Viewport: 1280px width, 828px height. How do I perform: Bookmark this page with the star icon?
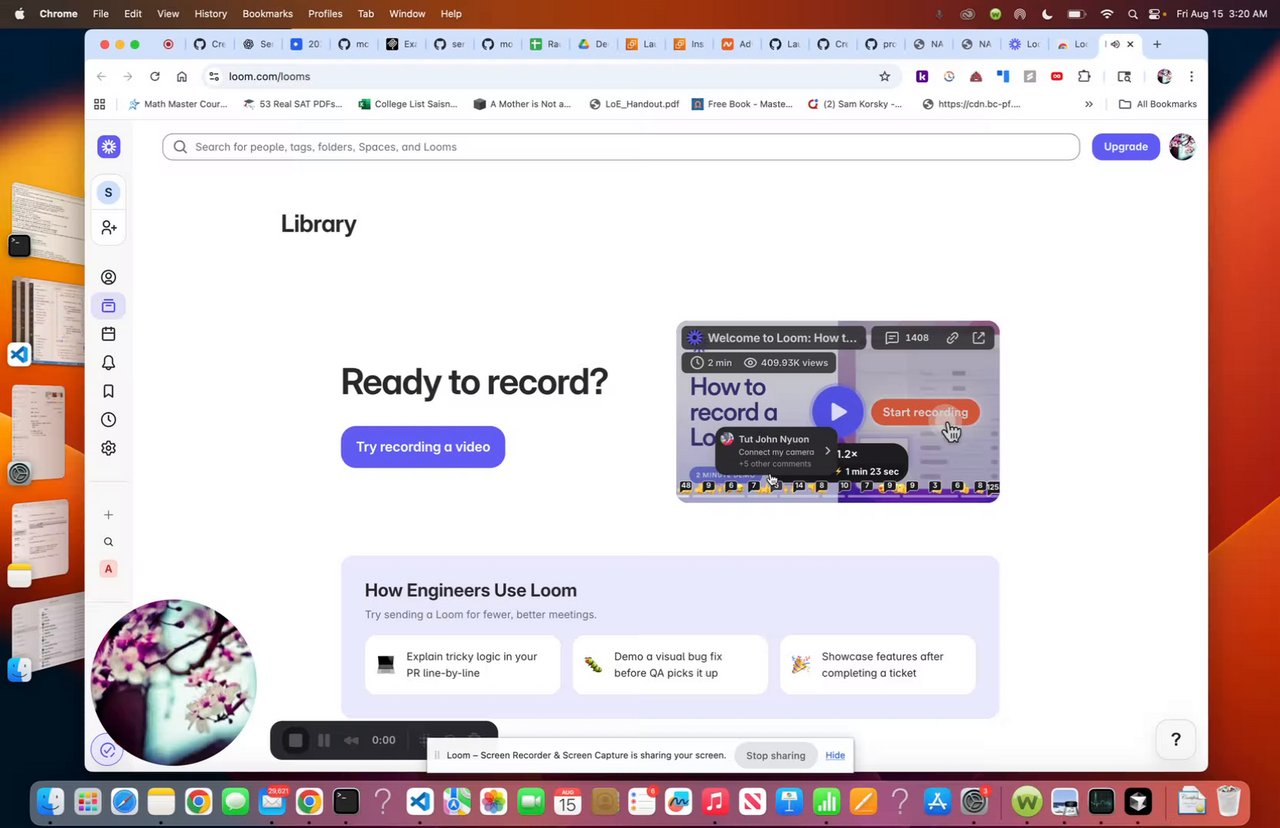point(884,76)
